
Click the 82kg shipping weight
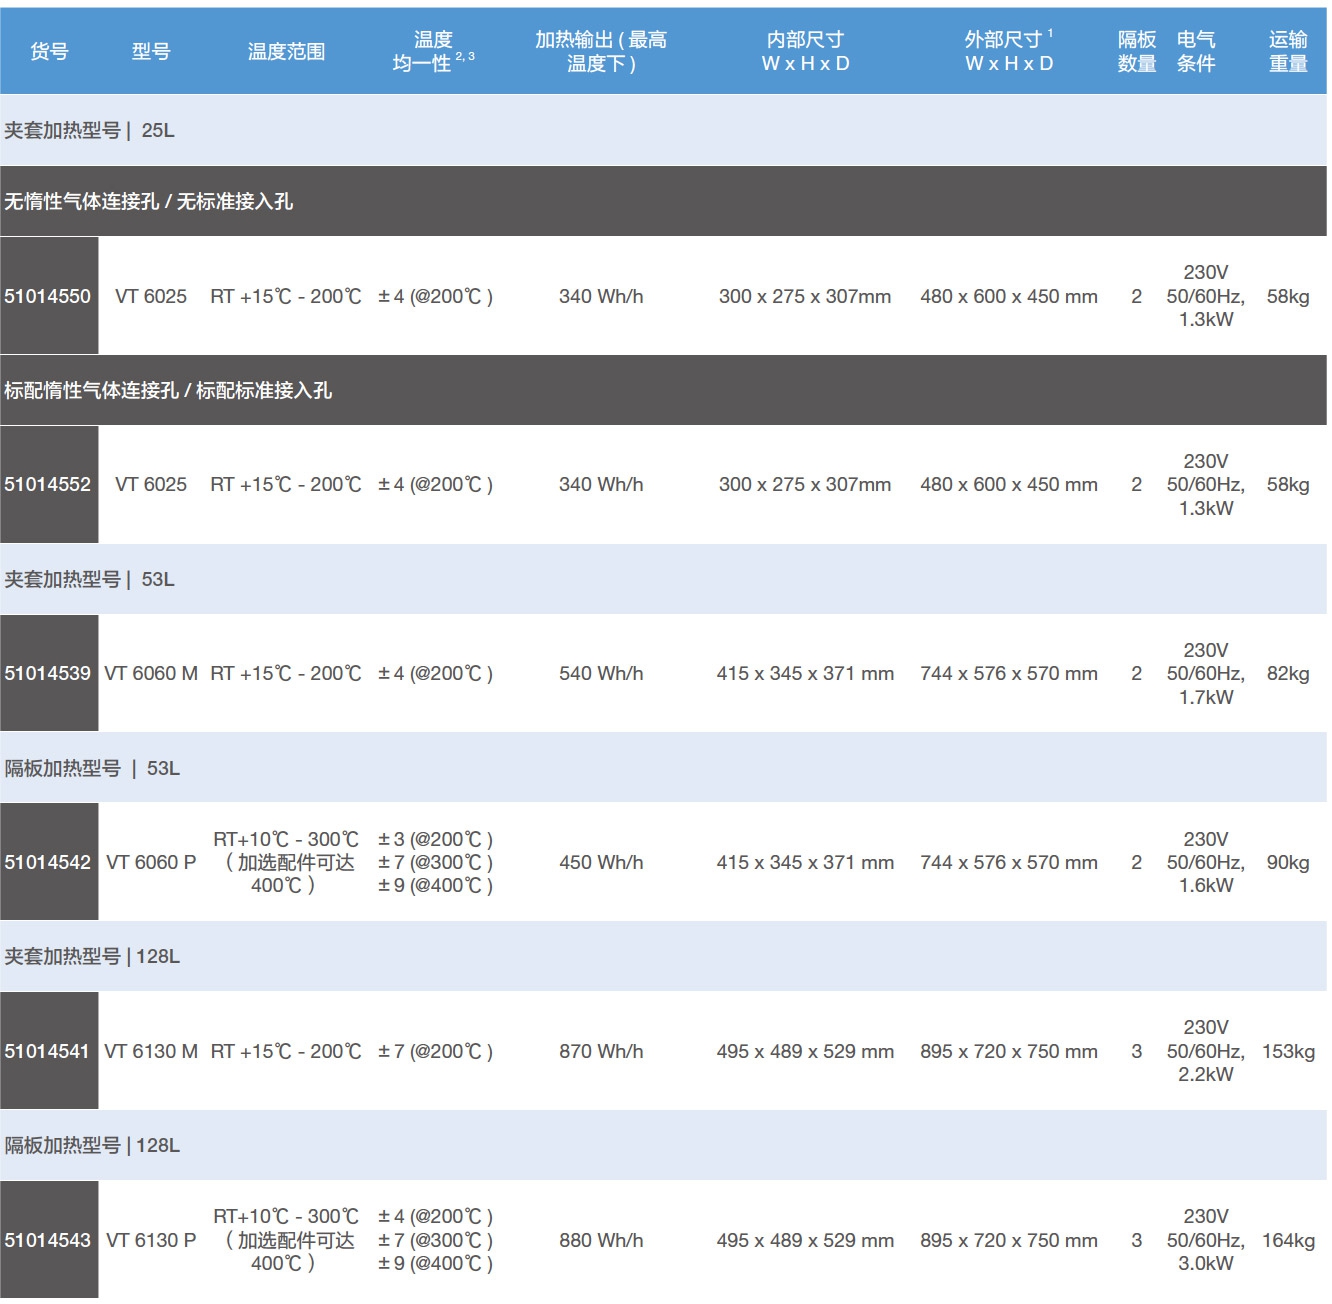(x=1288, y=673)
